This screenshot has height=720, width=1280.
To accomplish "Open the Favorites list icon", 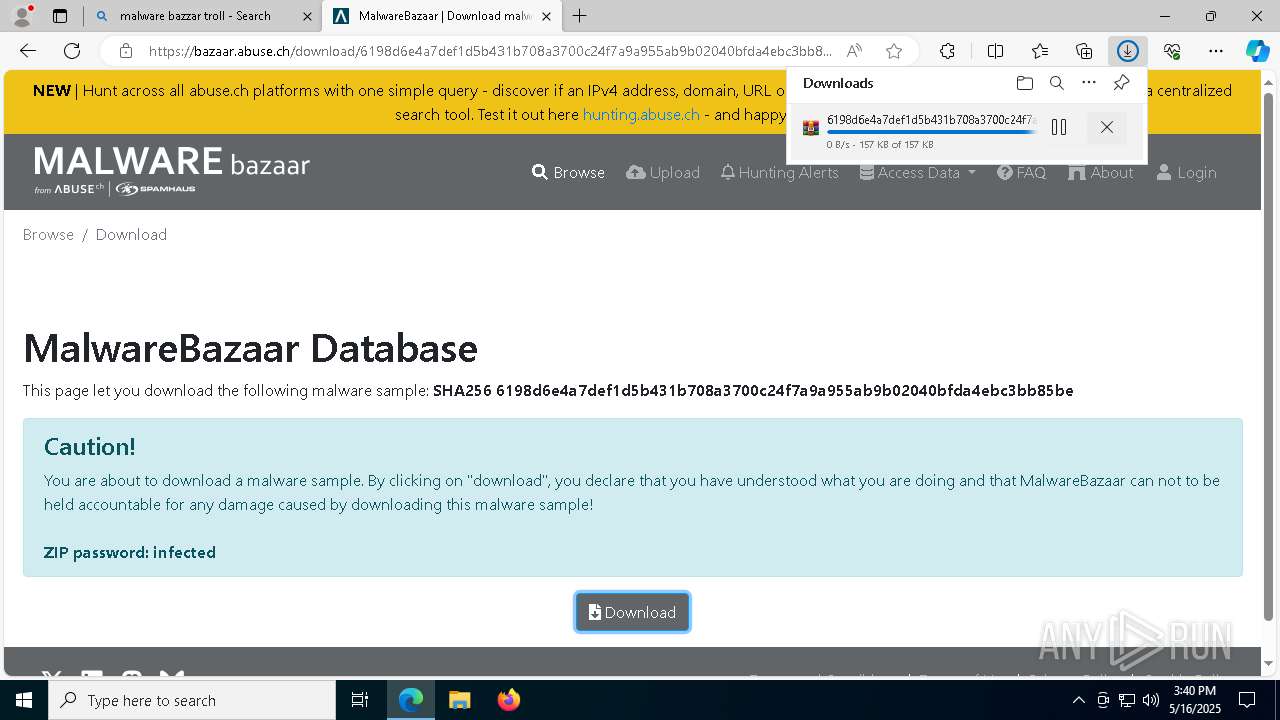I will tap(1040, 51).
